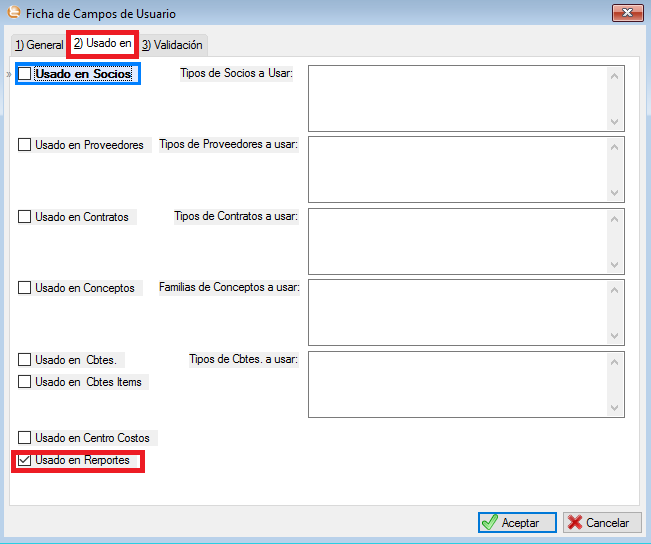Tick the Usado en Contratos checkbox
This screenshot has width=651, height=544.
(25, 217)
